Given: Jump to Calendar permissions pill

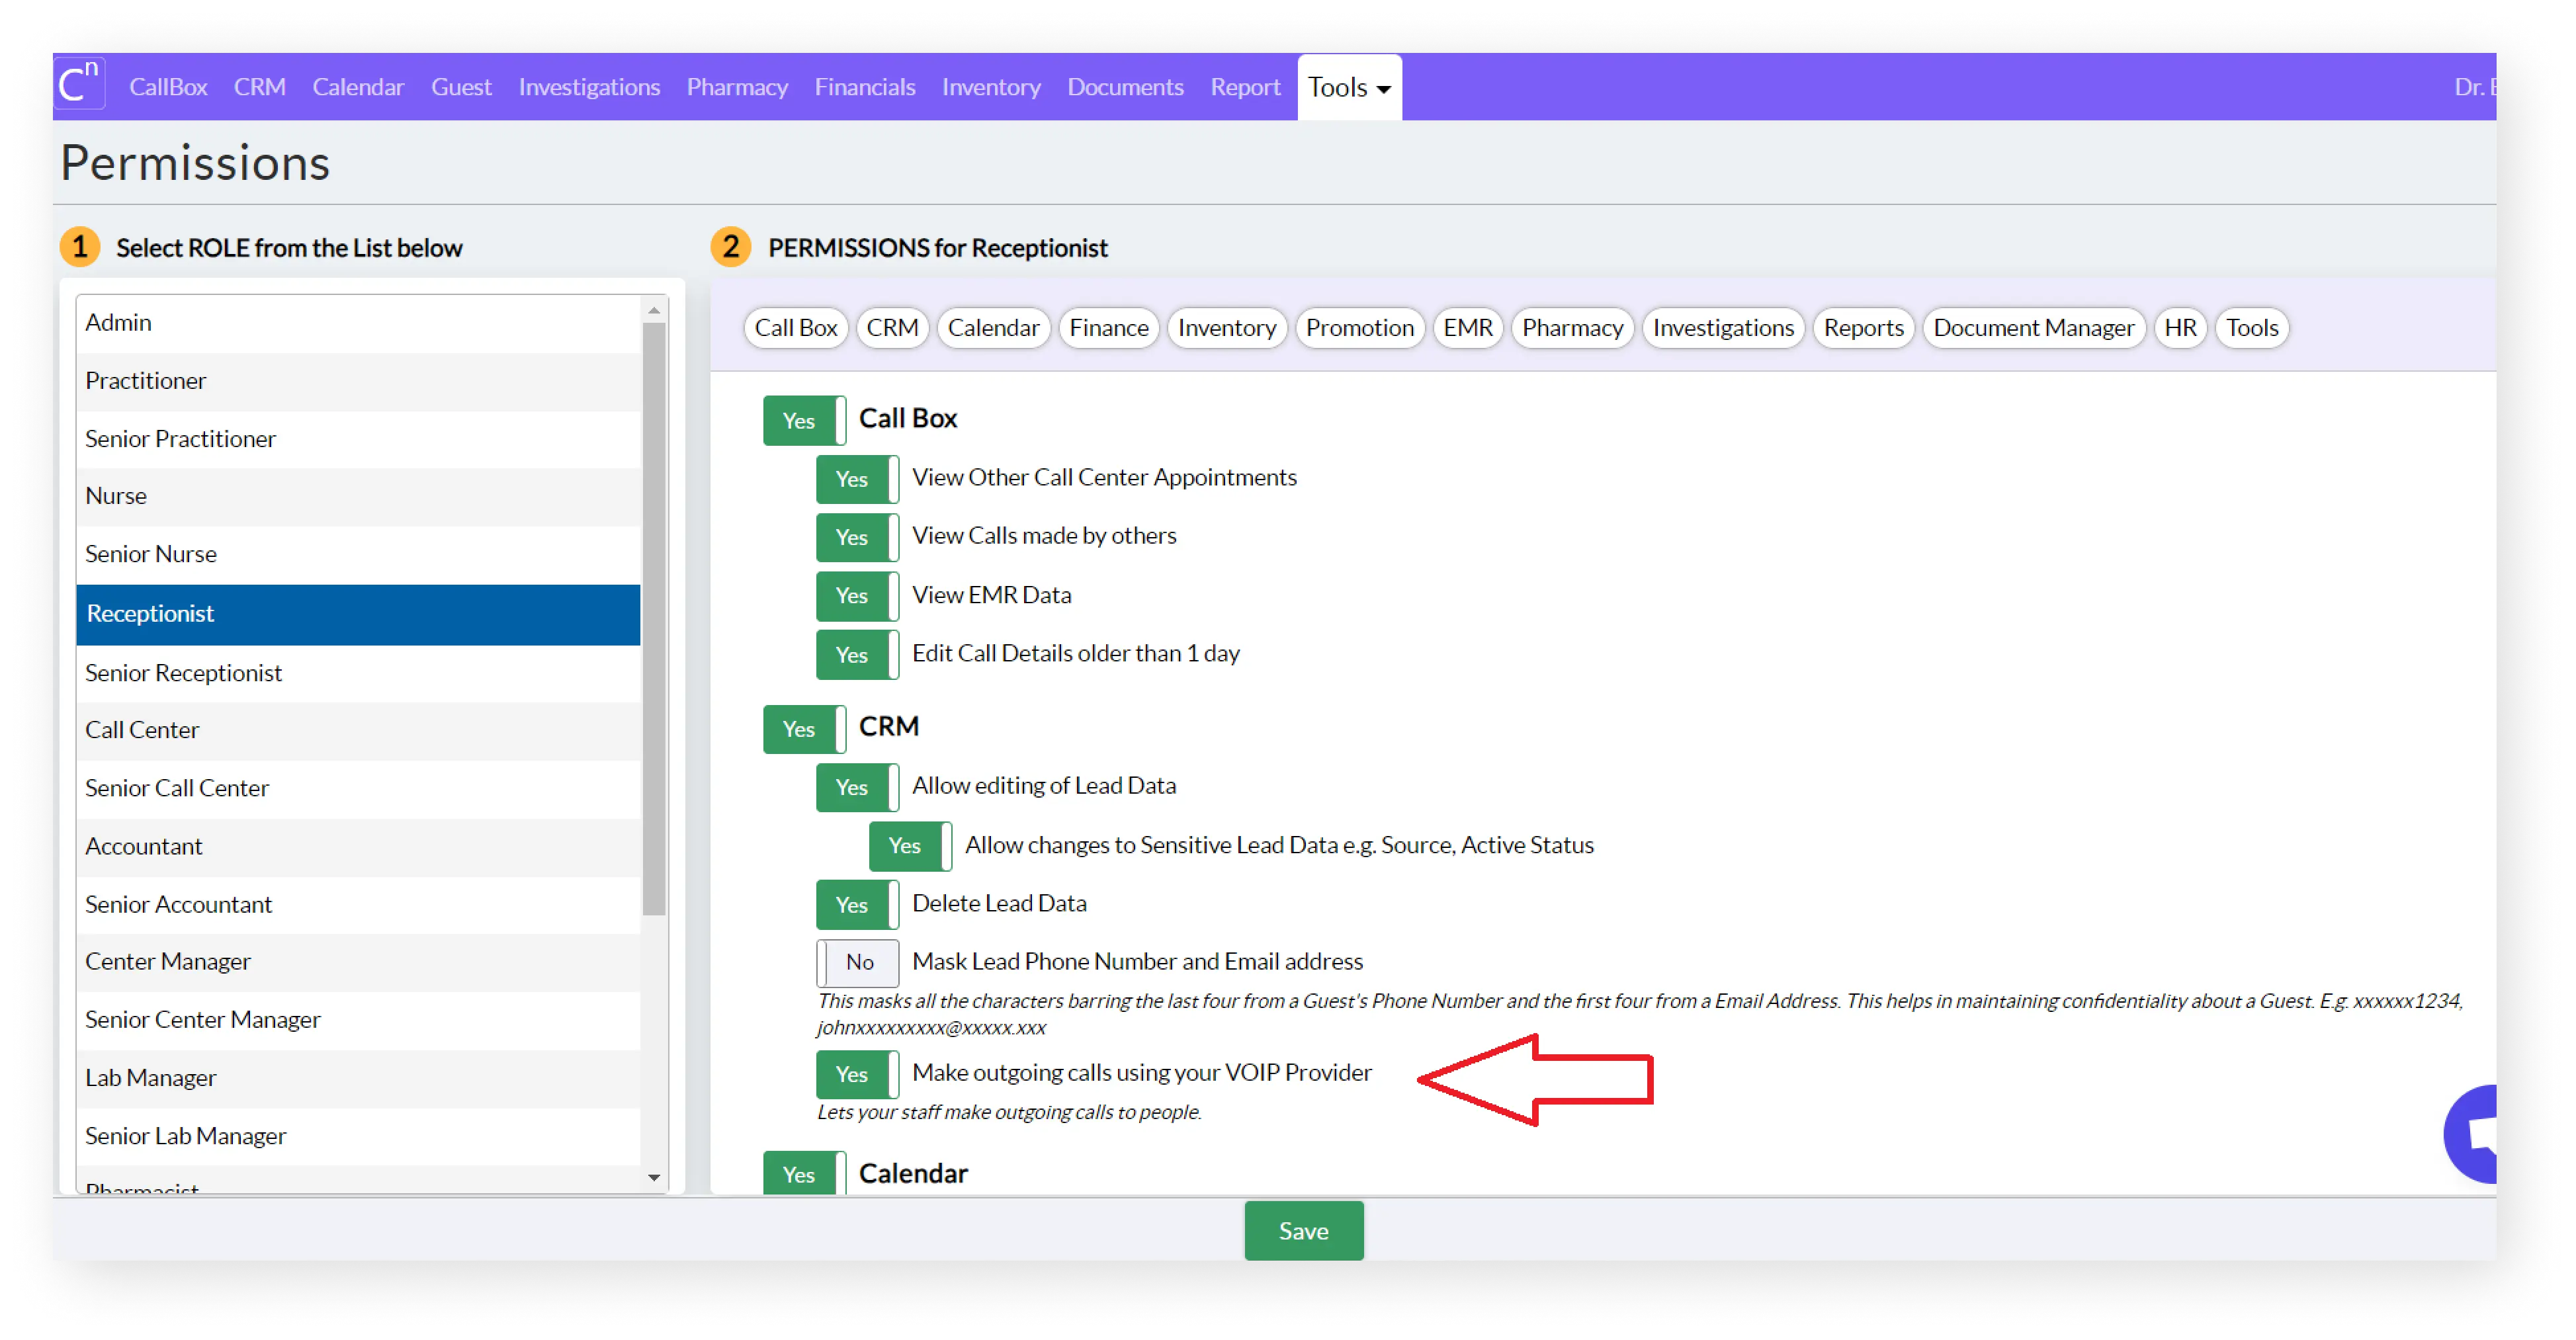Looking at the screenshot, I should [993, 328].
